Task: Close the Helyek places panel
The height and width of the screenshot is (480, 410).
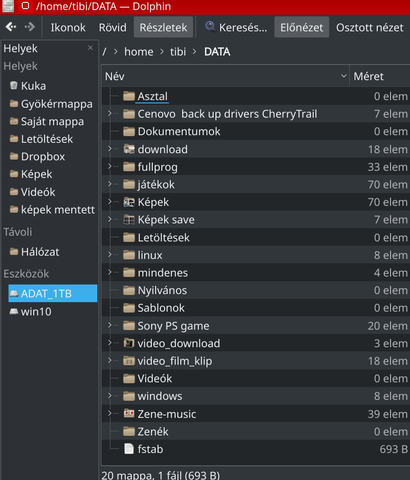Action: 90,48
